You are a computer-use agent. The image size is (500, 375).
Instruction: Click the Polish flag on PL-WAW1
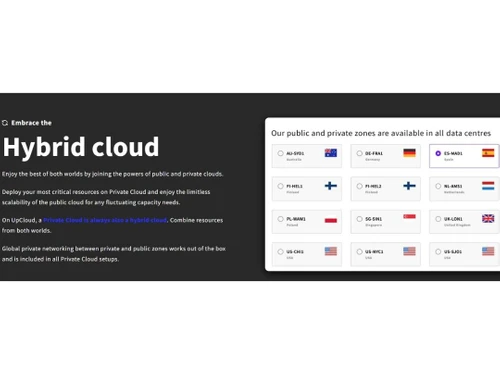[x=331, y=220]
